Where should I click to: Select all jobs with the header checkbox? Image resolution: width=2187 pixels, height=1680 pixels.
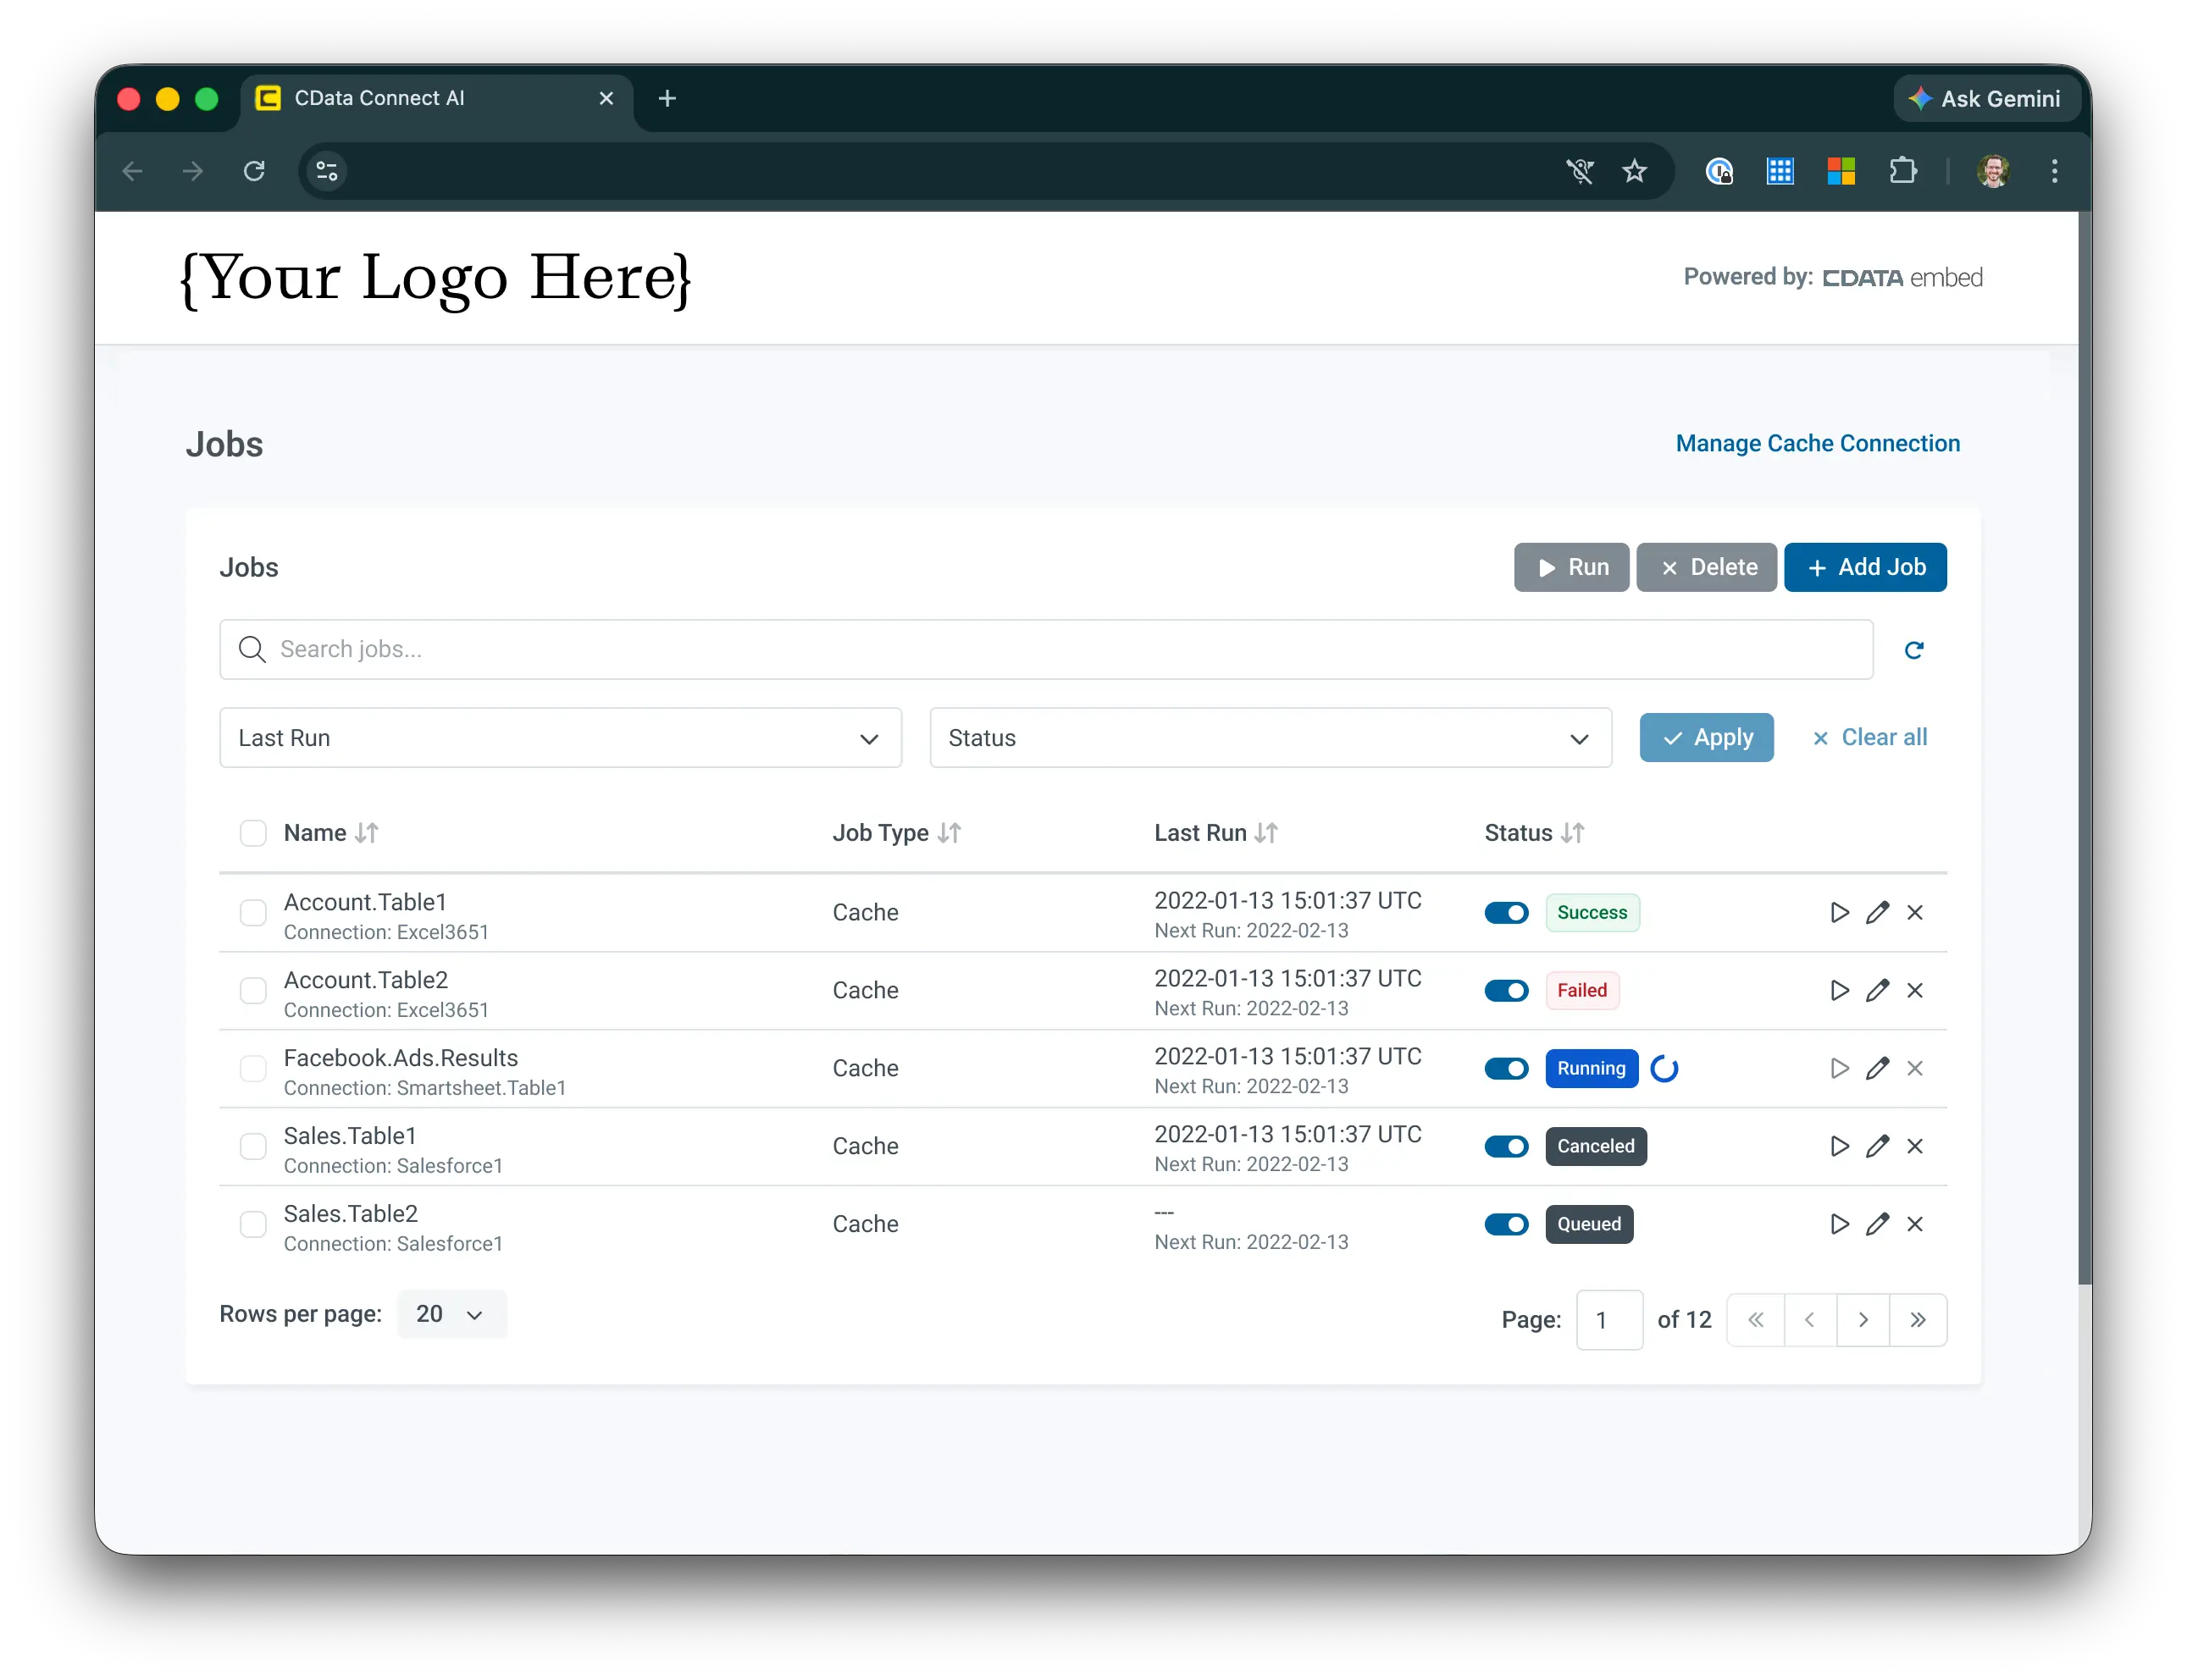tap(253, 833)
